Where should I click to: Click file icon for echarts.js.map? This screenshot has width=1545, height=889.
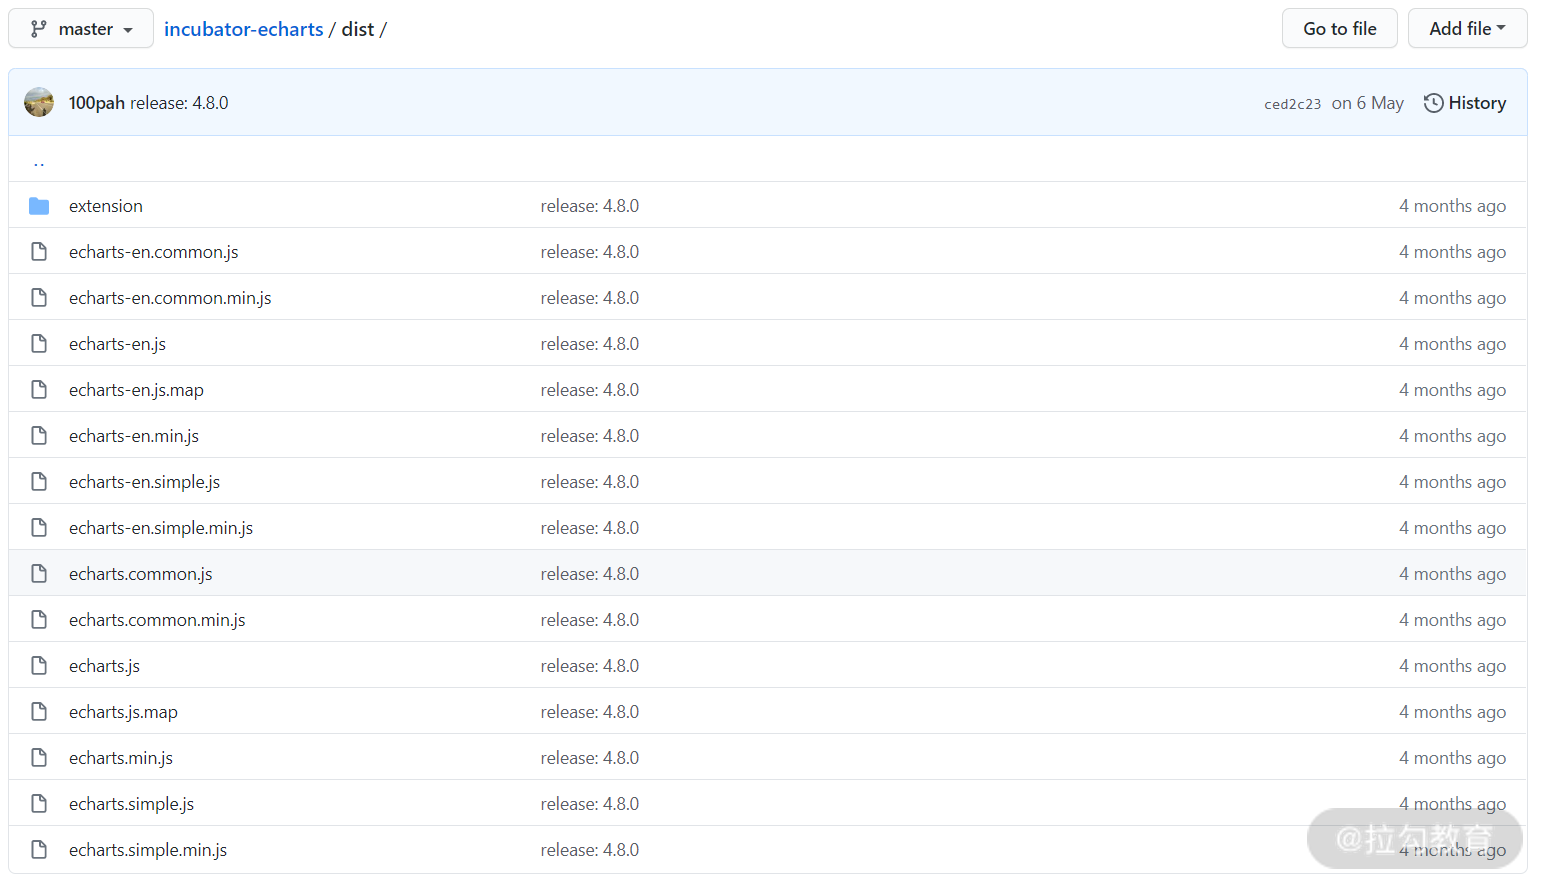pyautogui.click(x=39, y=712)
